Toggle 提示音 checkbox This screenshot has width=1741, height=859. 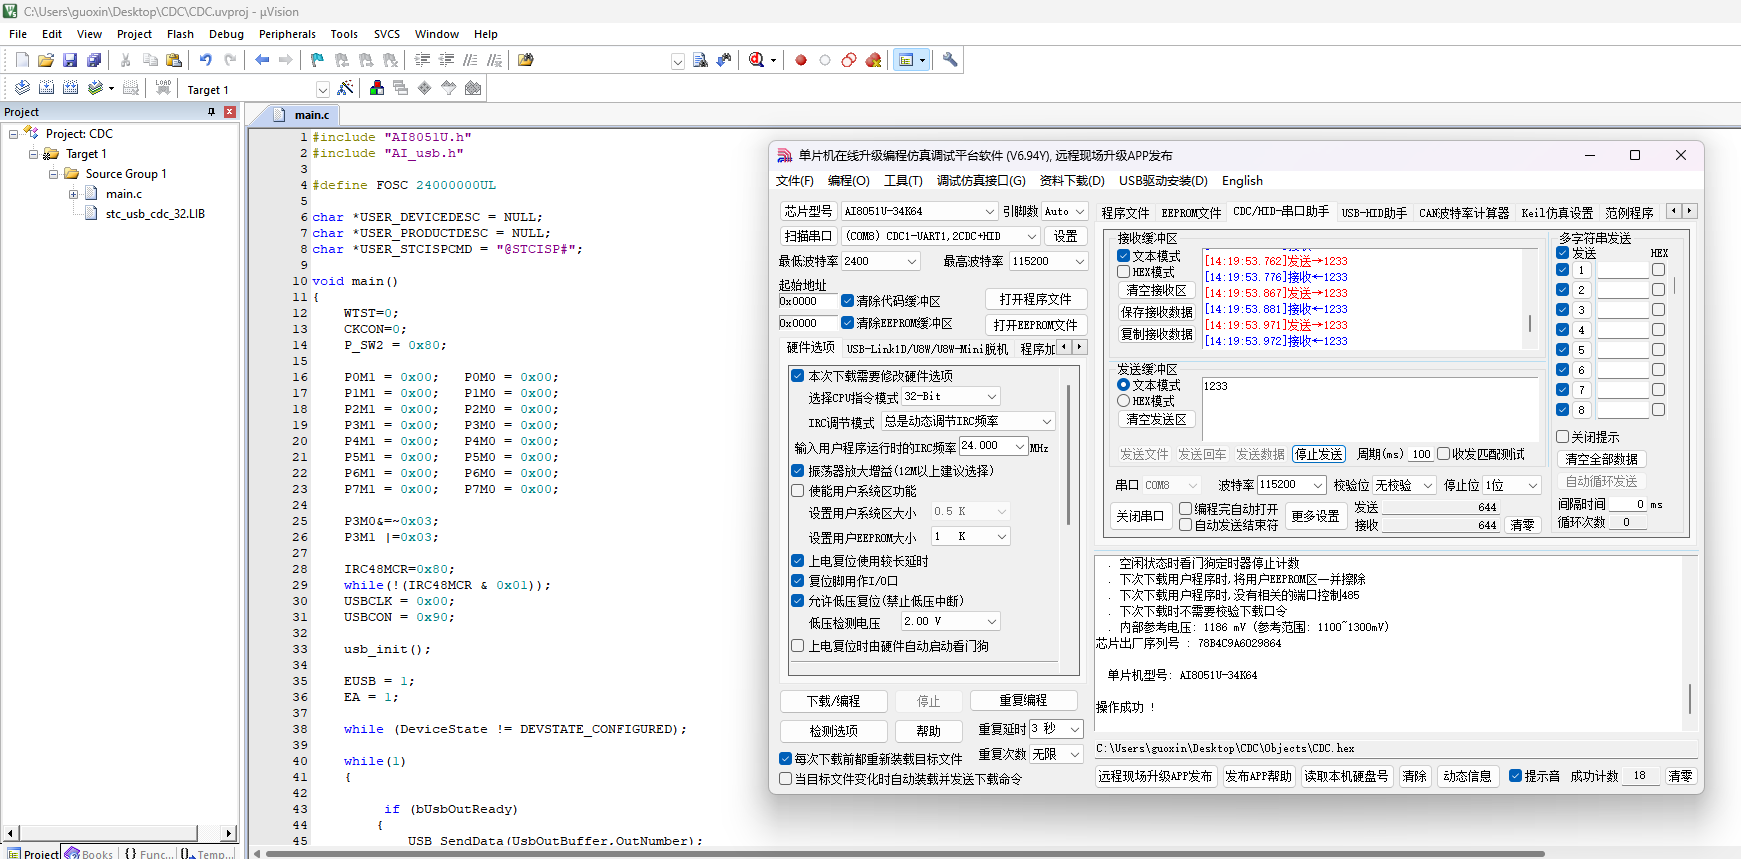(x=1516, y=776)
